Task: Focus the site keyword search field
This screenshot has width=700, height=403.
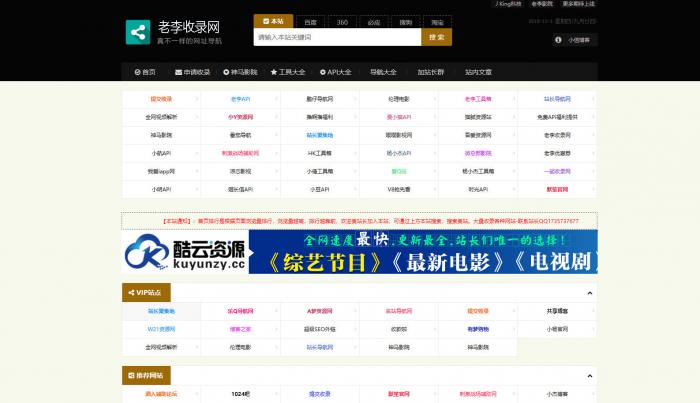Action: (335, 37)
